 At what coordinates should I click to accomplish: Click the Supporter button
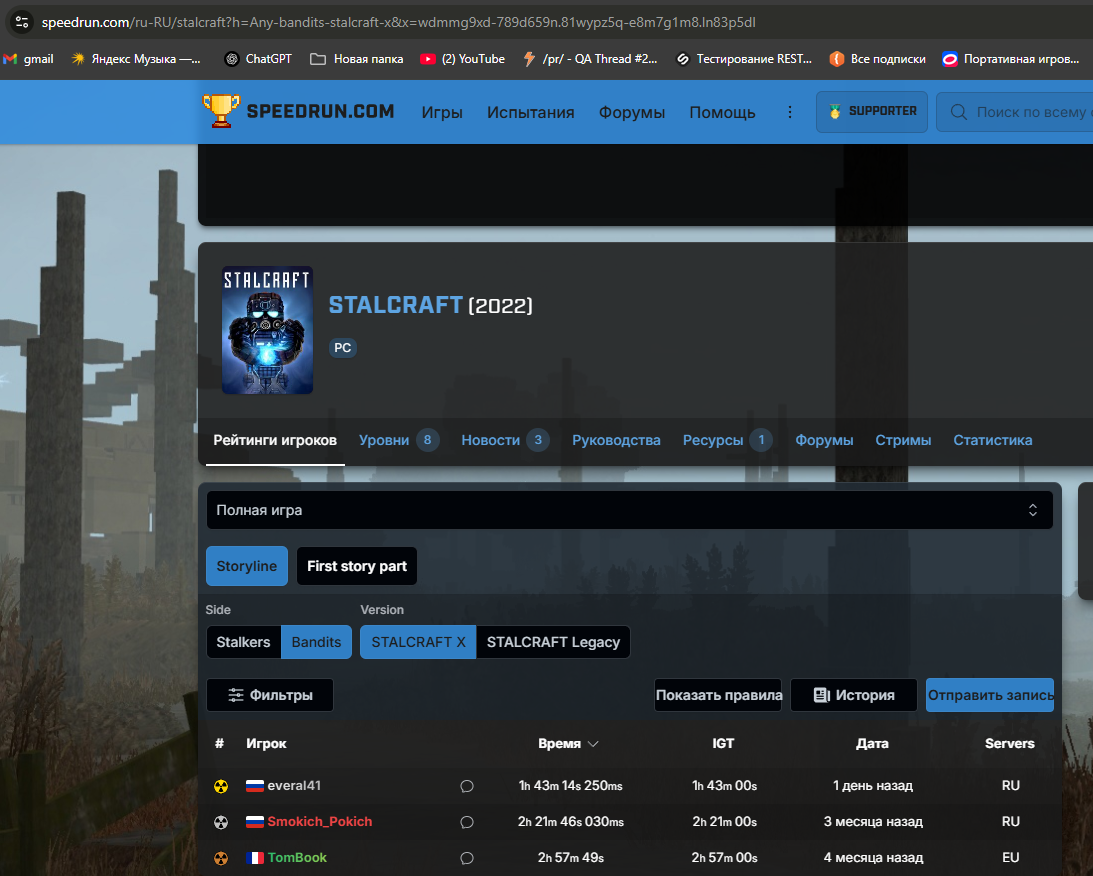pyautogui.click(x=871, y=112)
